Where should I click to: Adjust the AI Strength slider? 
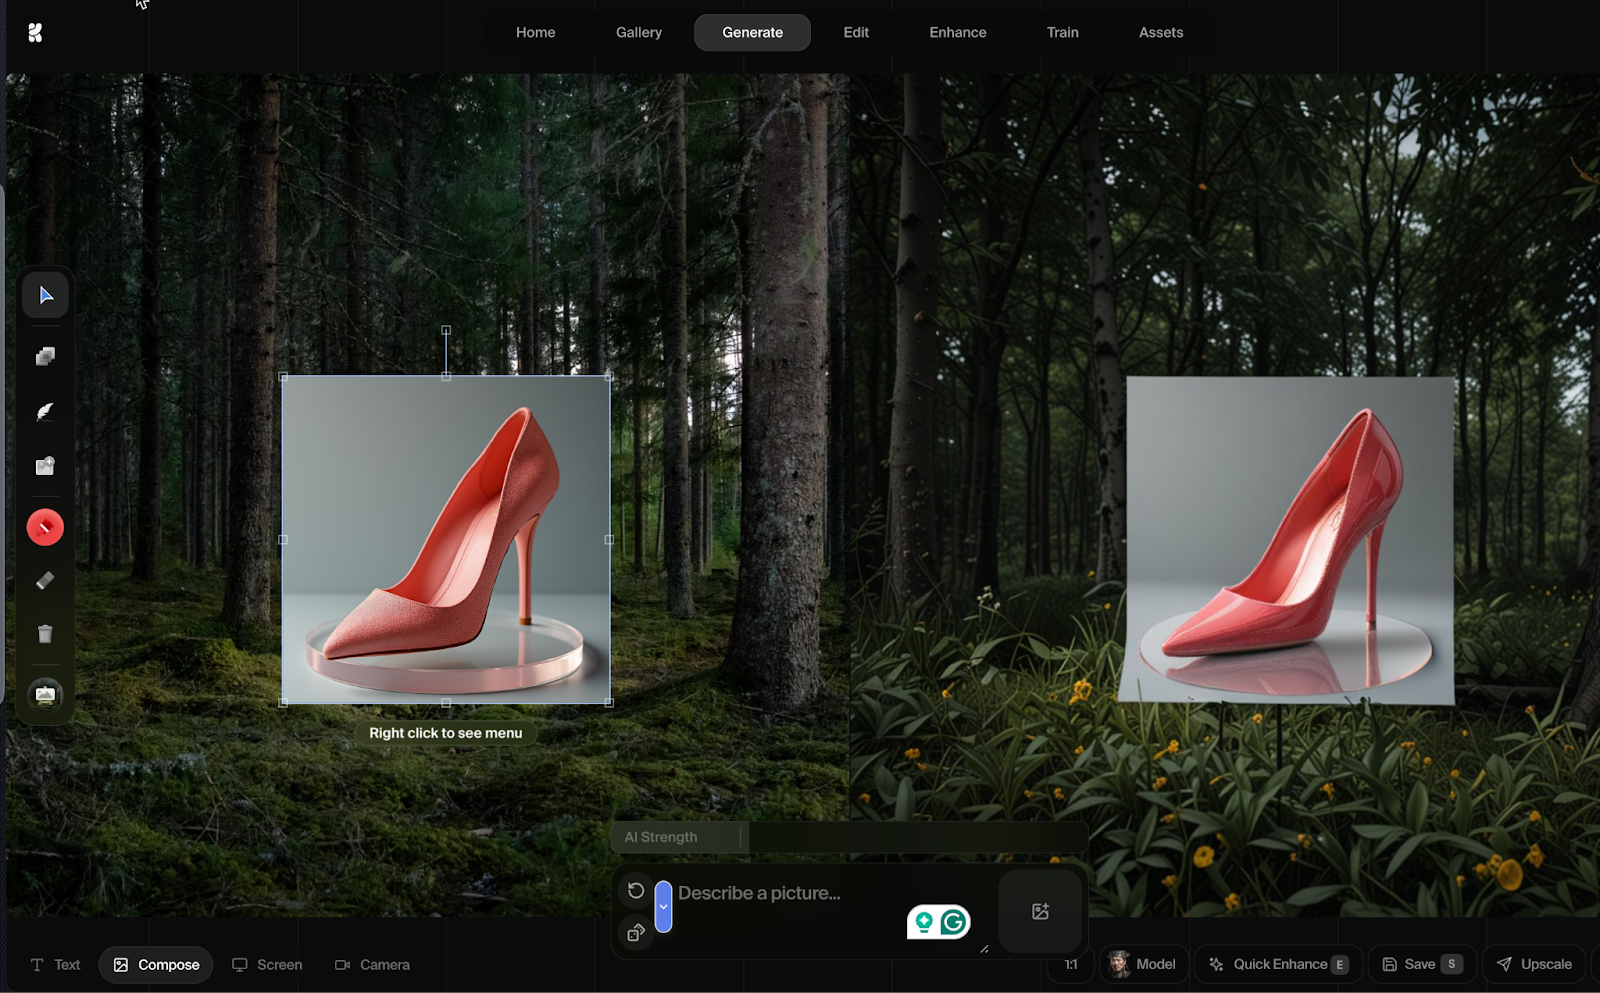(849, 837)
